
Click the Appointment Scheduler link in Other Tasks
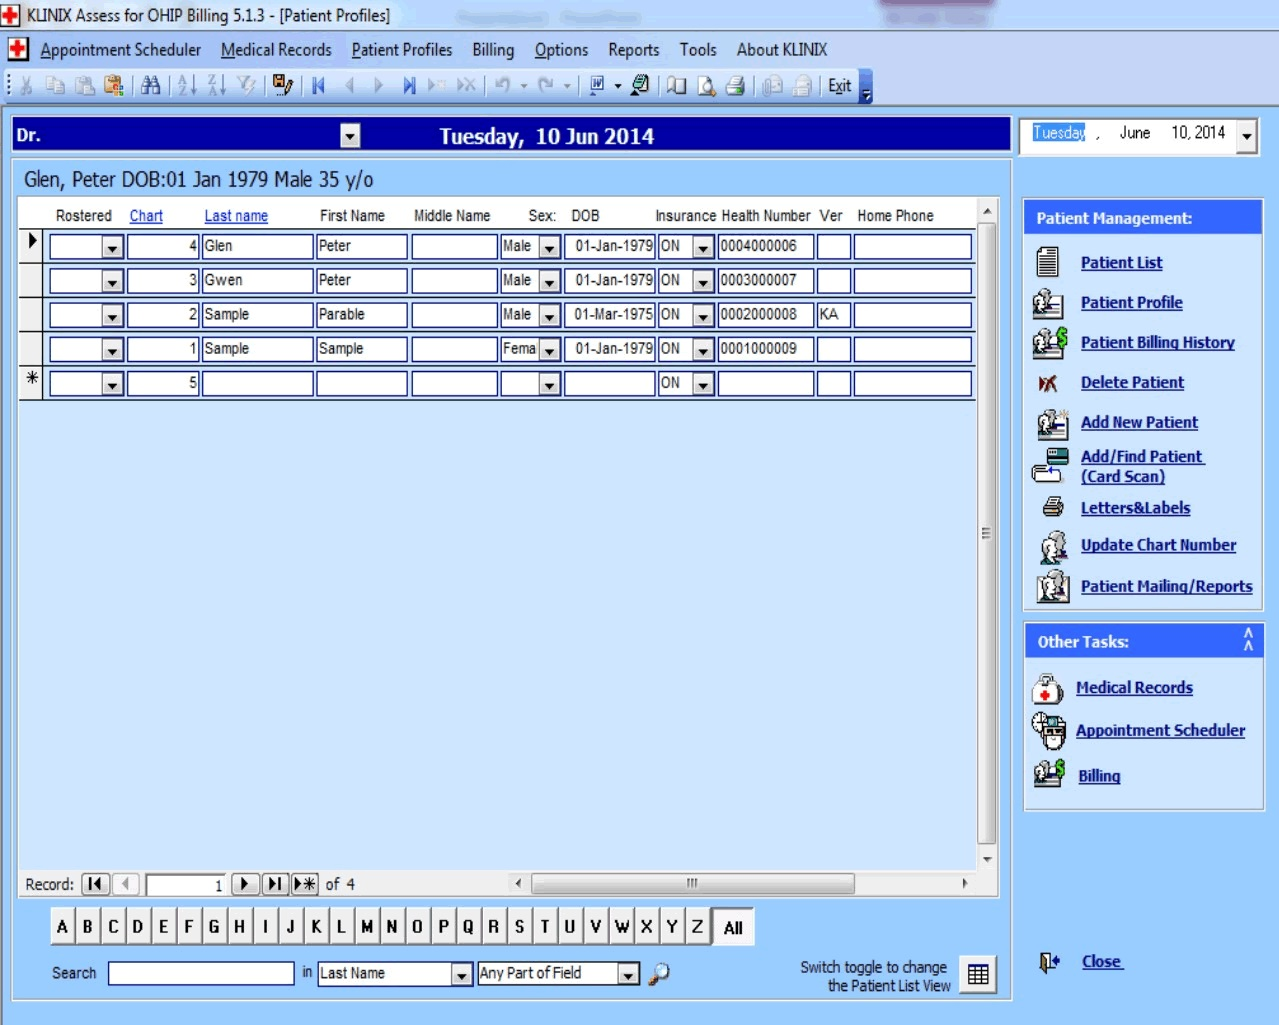pyautogui.click(x=1160, y=731)
